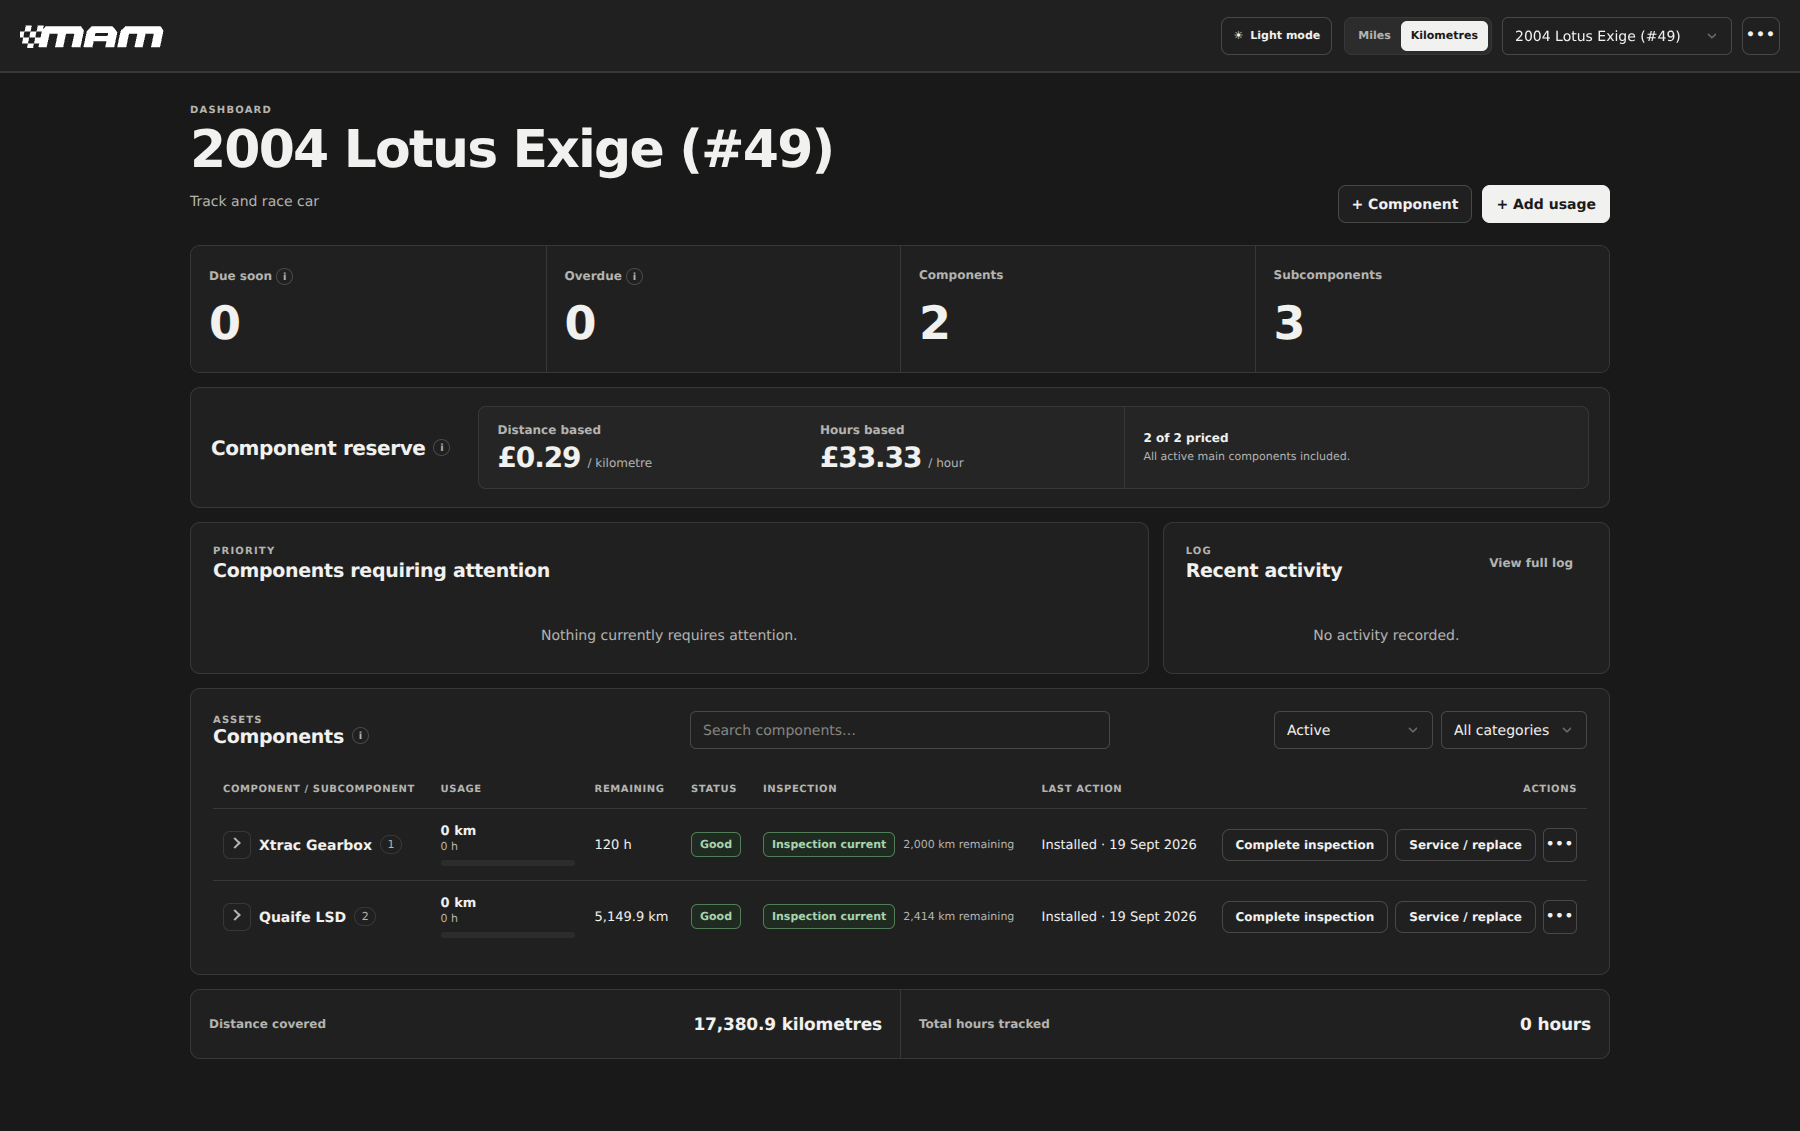The width and height of the screenshot is (1800, 1131).
Task: Service / replace the Xtrac Gearbox
Action: (1465, 845)
